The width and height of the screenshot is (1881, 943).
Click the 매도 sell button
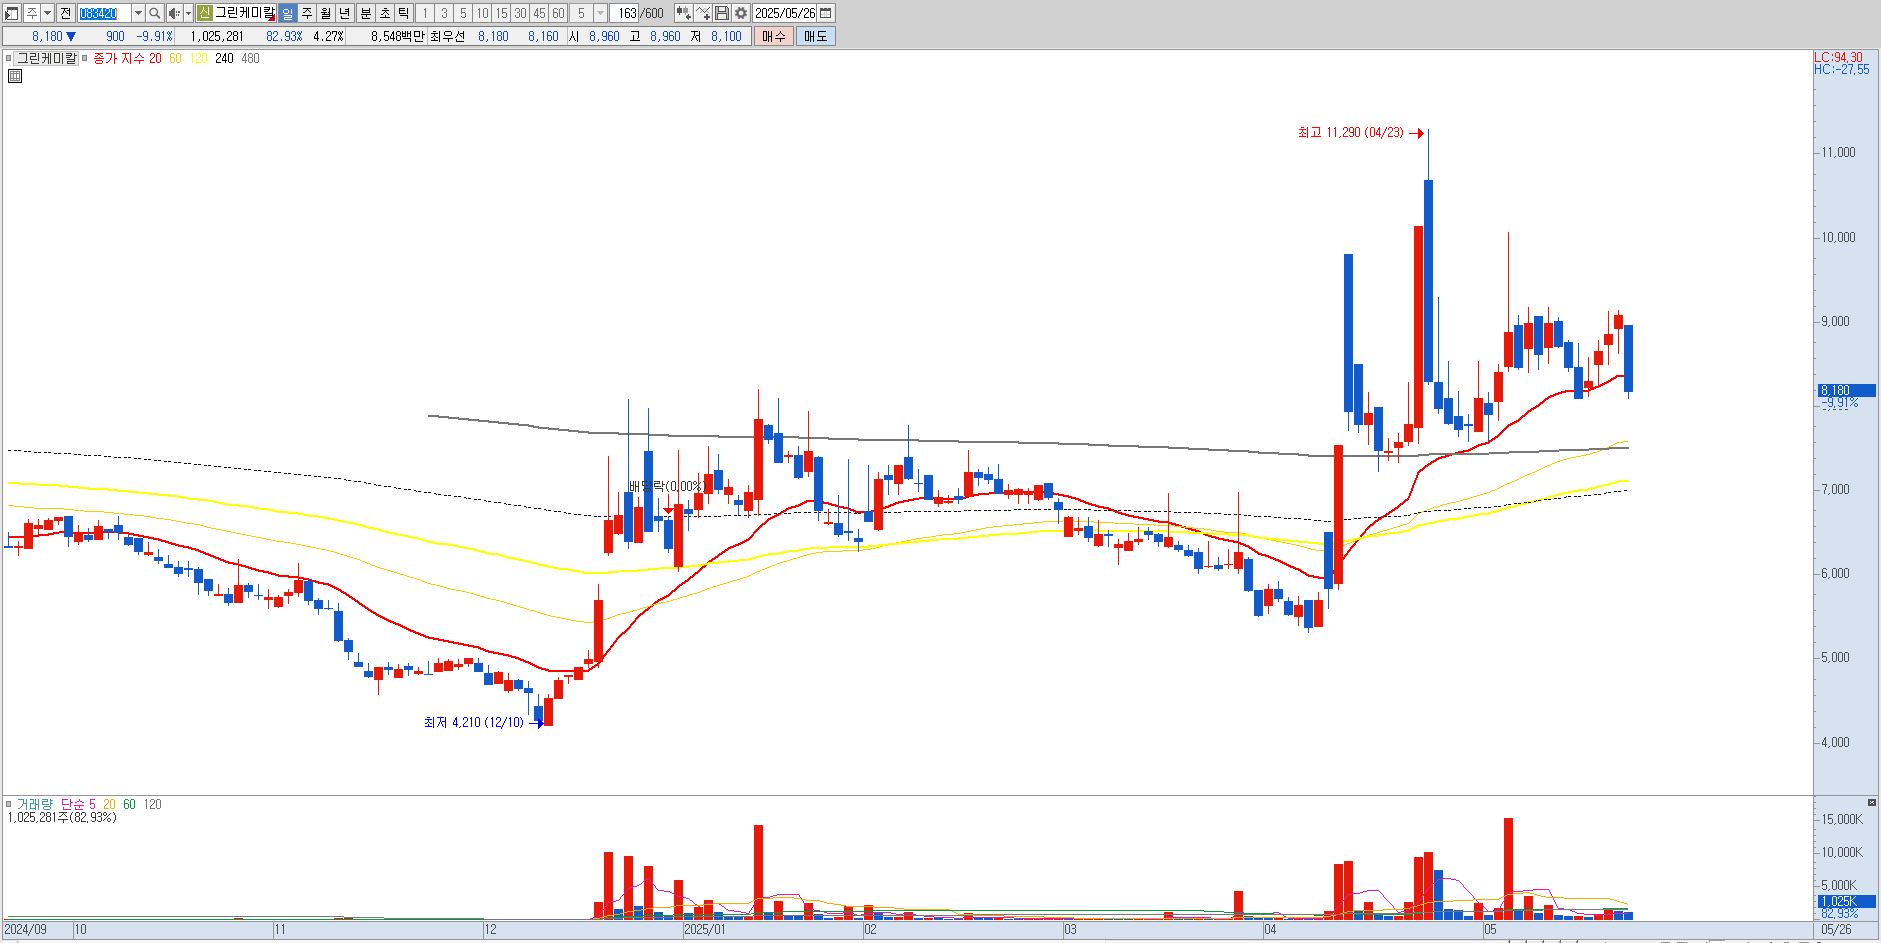[815, 36]
